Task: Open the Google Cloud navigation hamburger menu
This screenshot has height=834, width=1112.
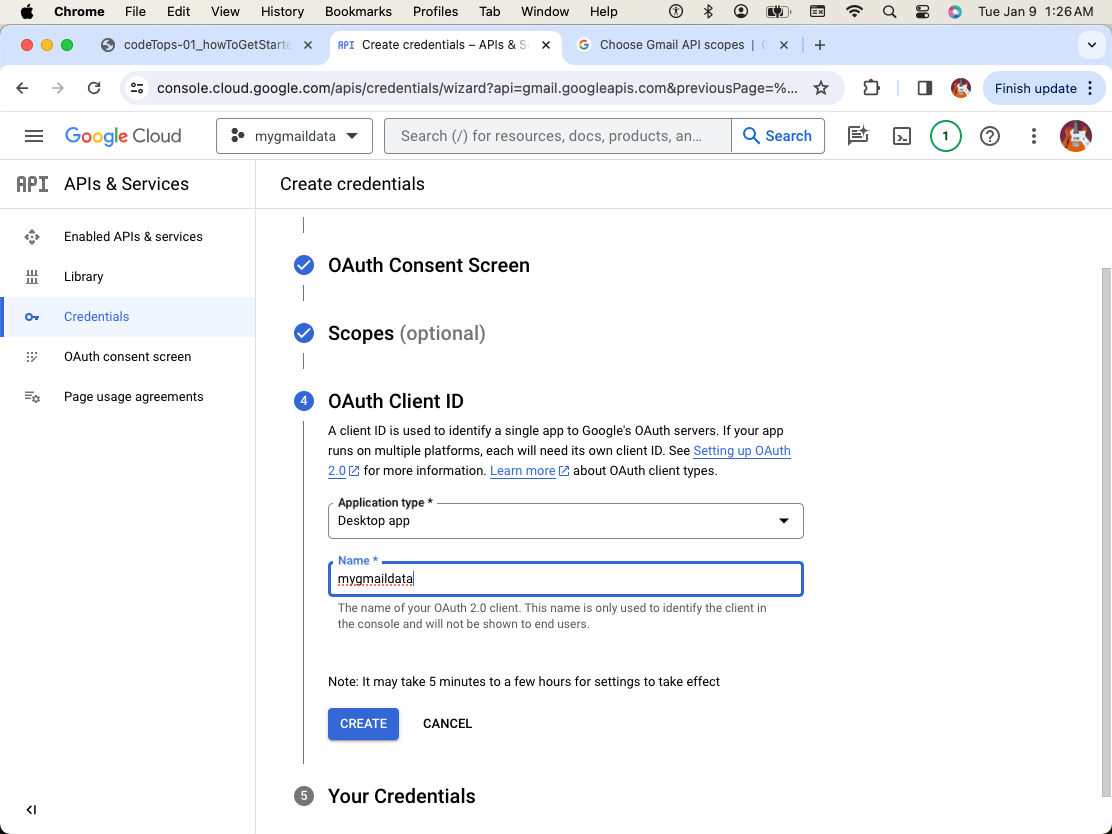Action: 33,136
